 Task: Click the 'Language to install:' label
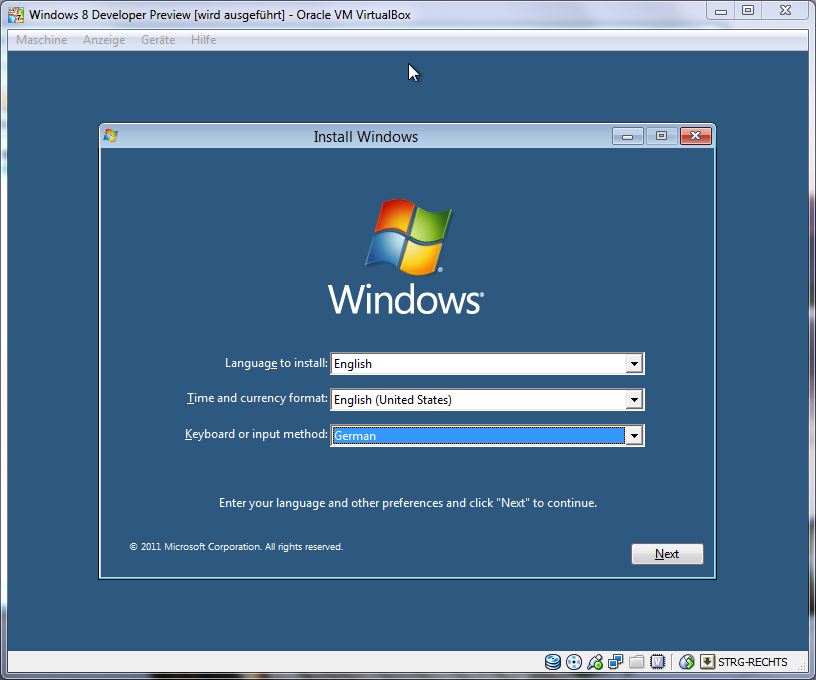(x=276, y=363)
